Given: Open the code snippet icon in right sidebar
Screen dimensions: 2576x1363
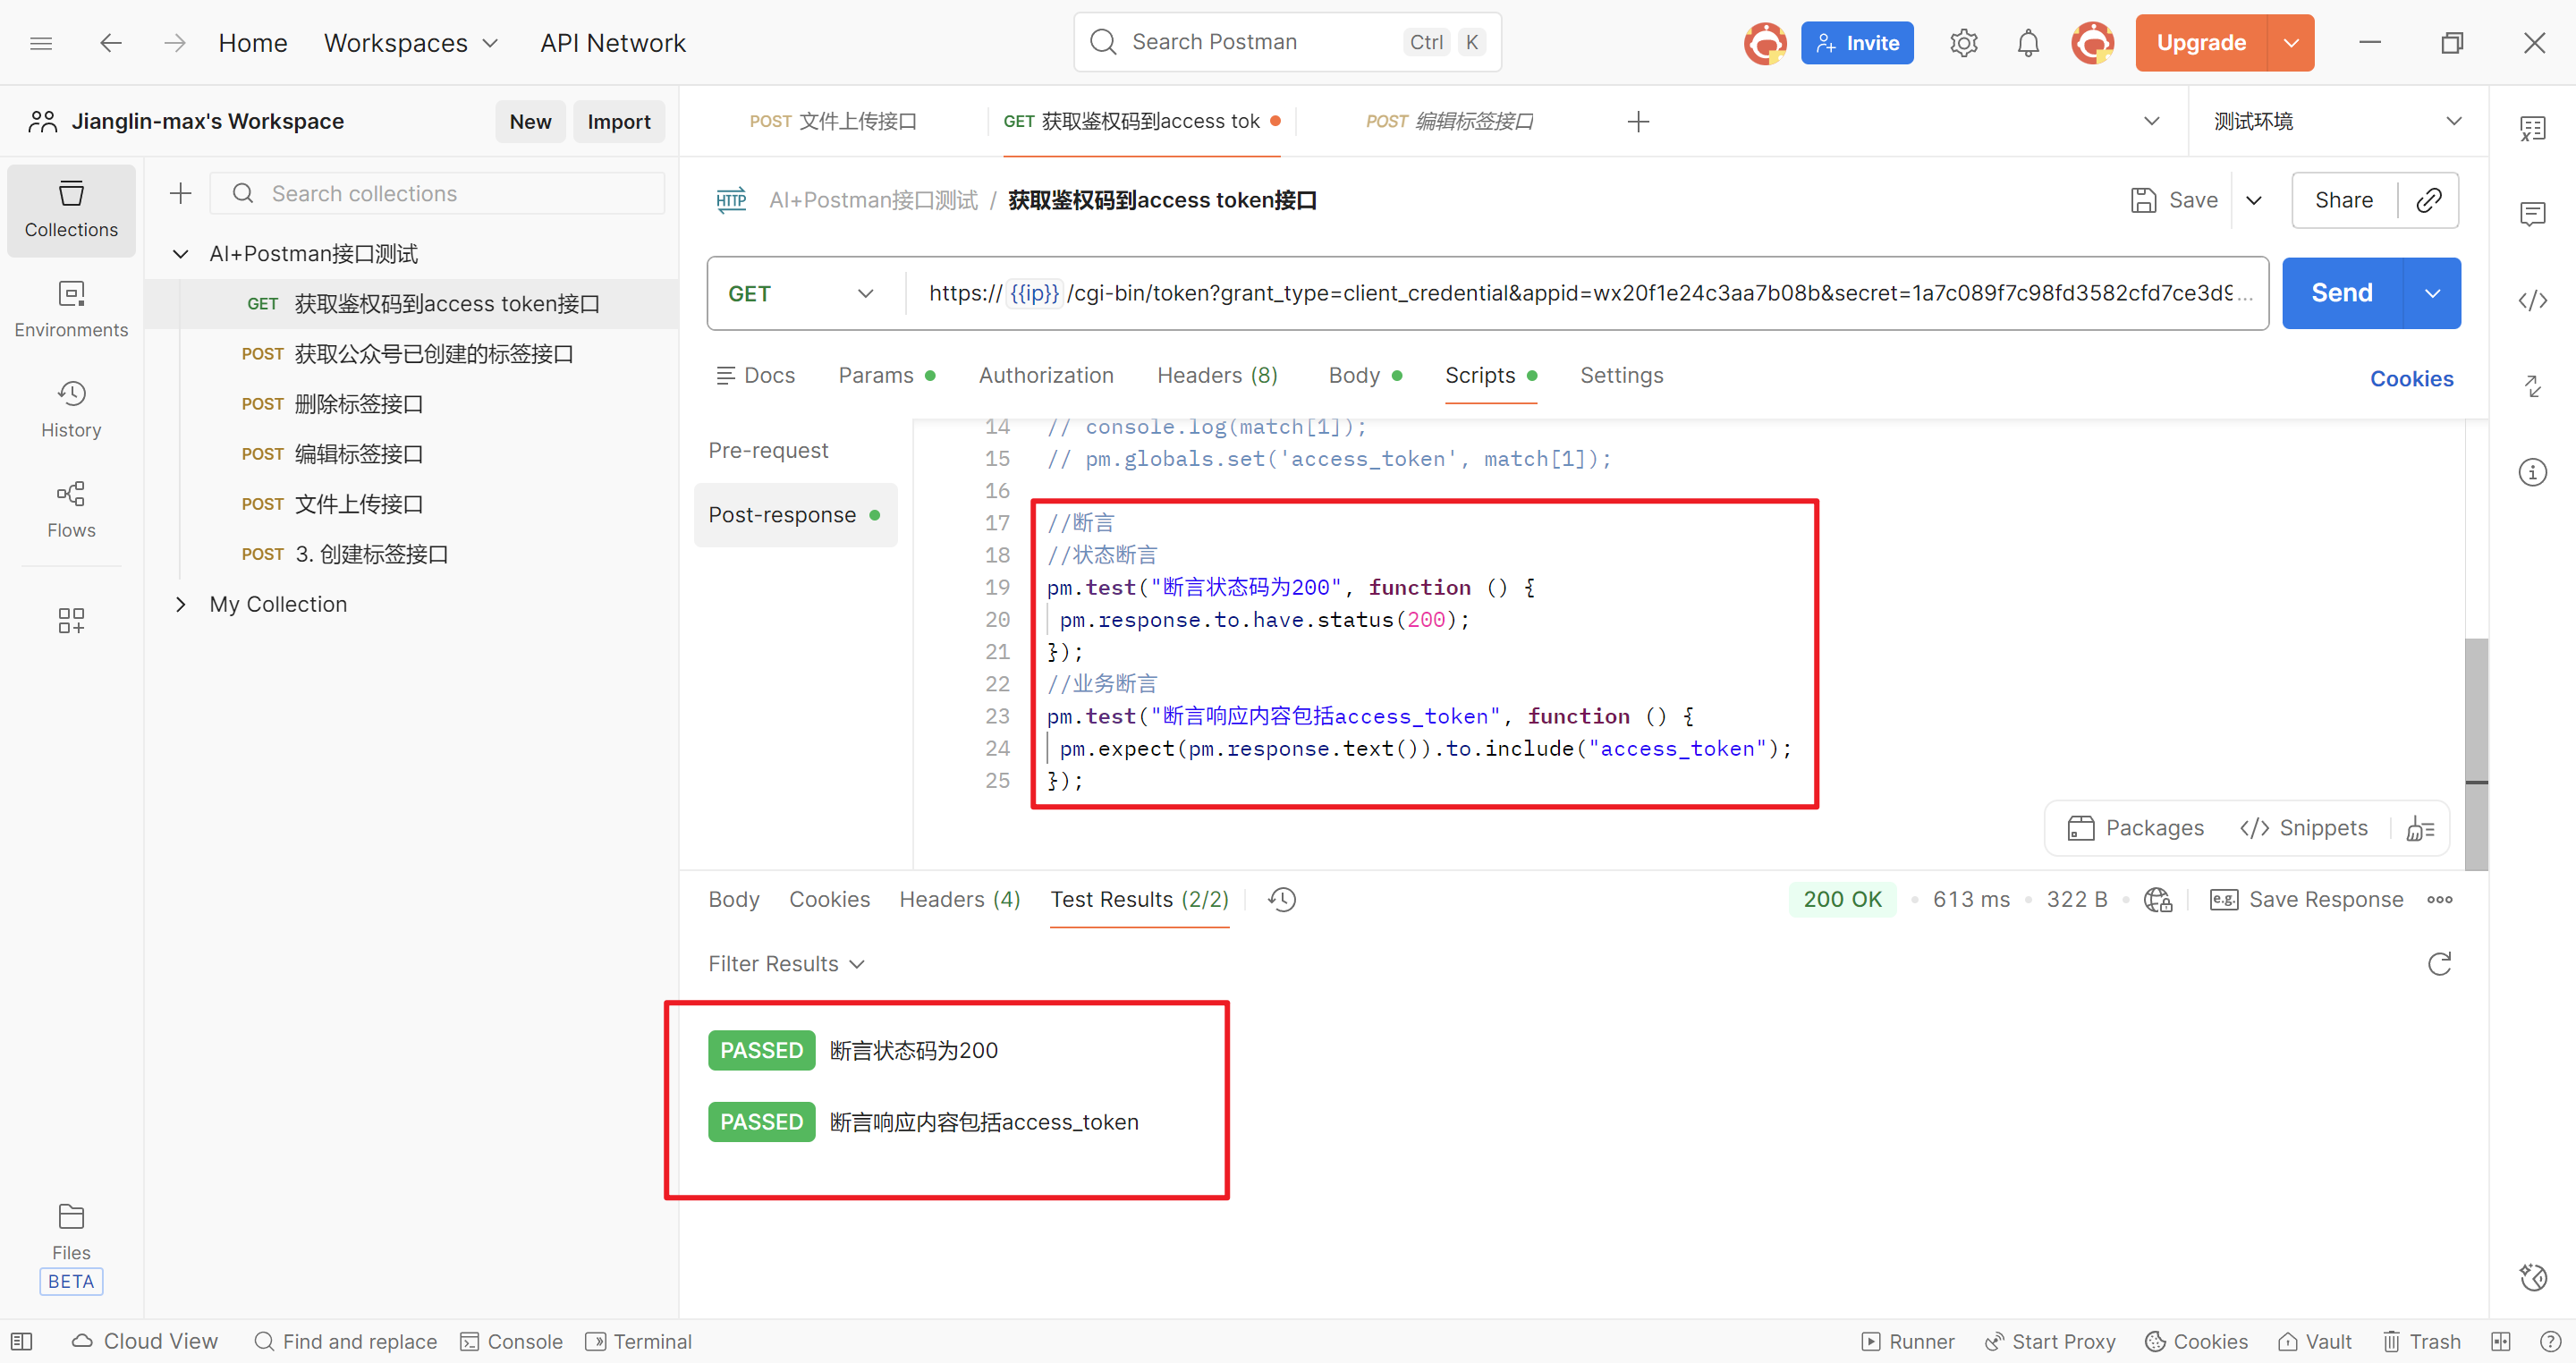Looking at the screenshot, I should pyautogui.click(x=2532, y=300).
